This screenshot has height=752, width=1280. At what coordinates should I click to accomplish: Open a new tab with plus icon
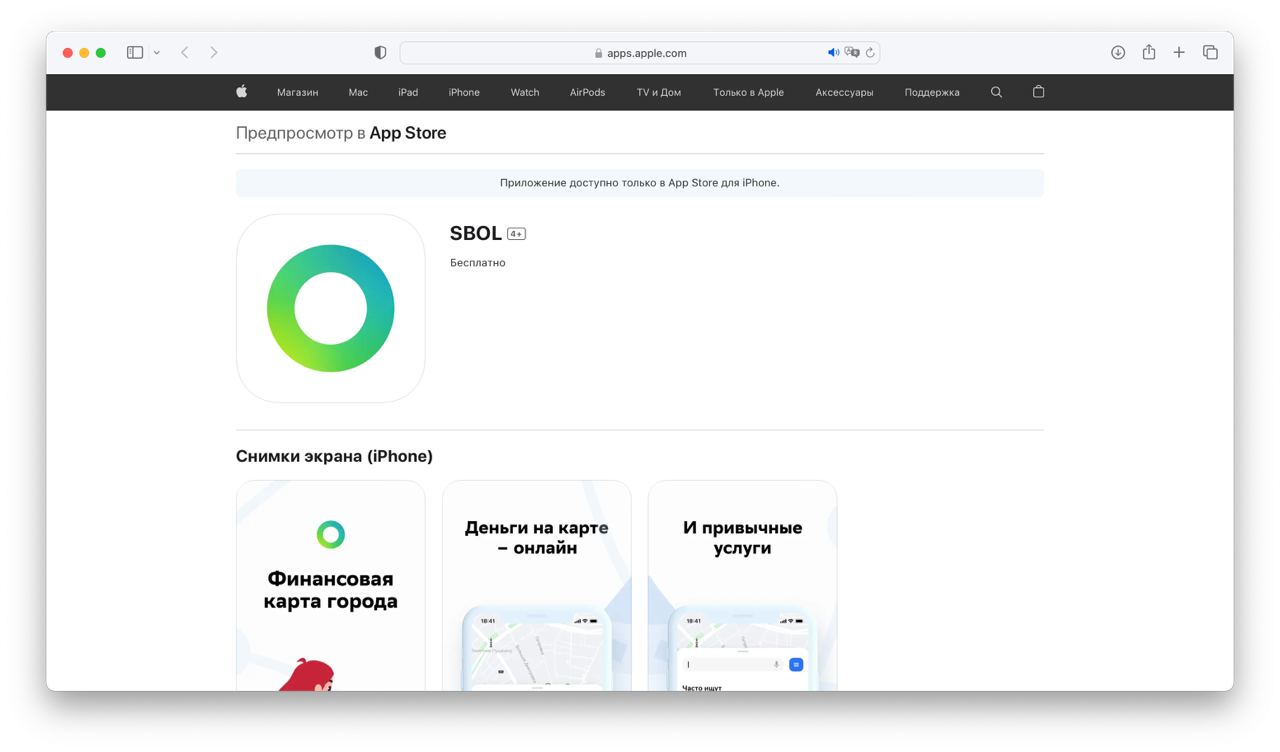1179,52
